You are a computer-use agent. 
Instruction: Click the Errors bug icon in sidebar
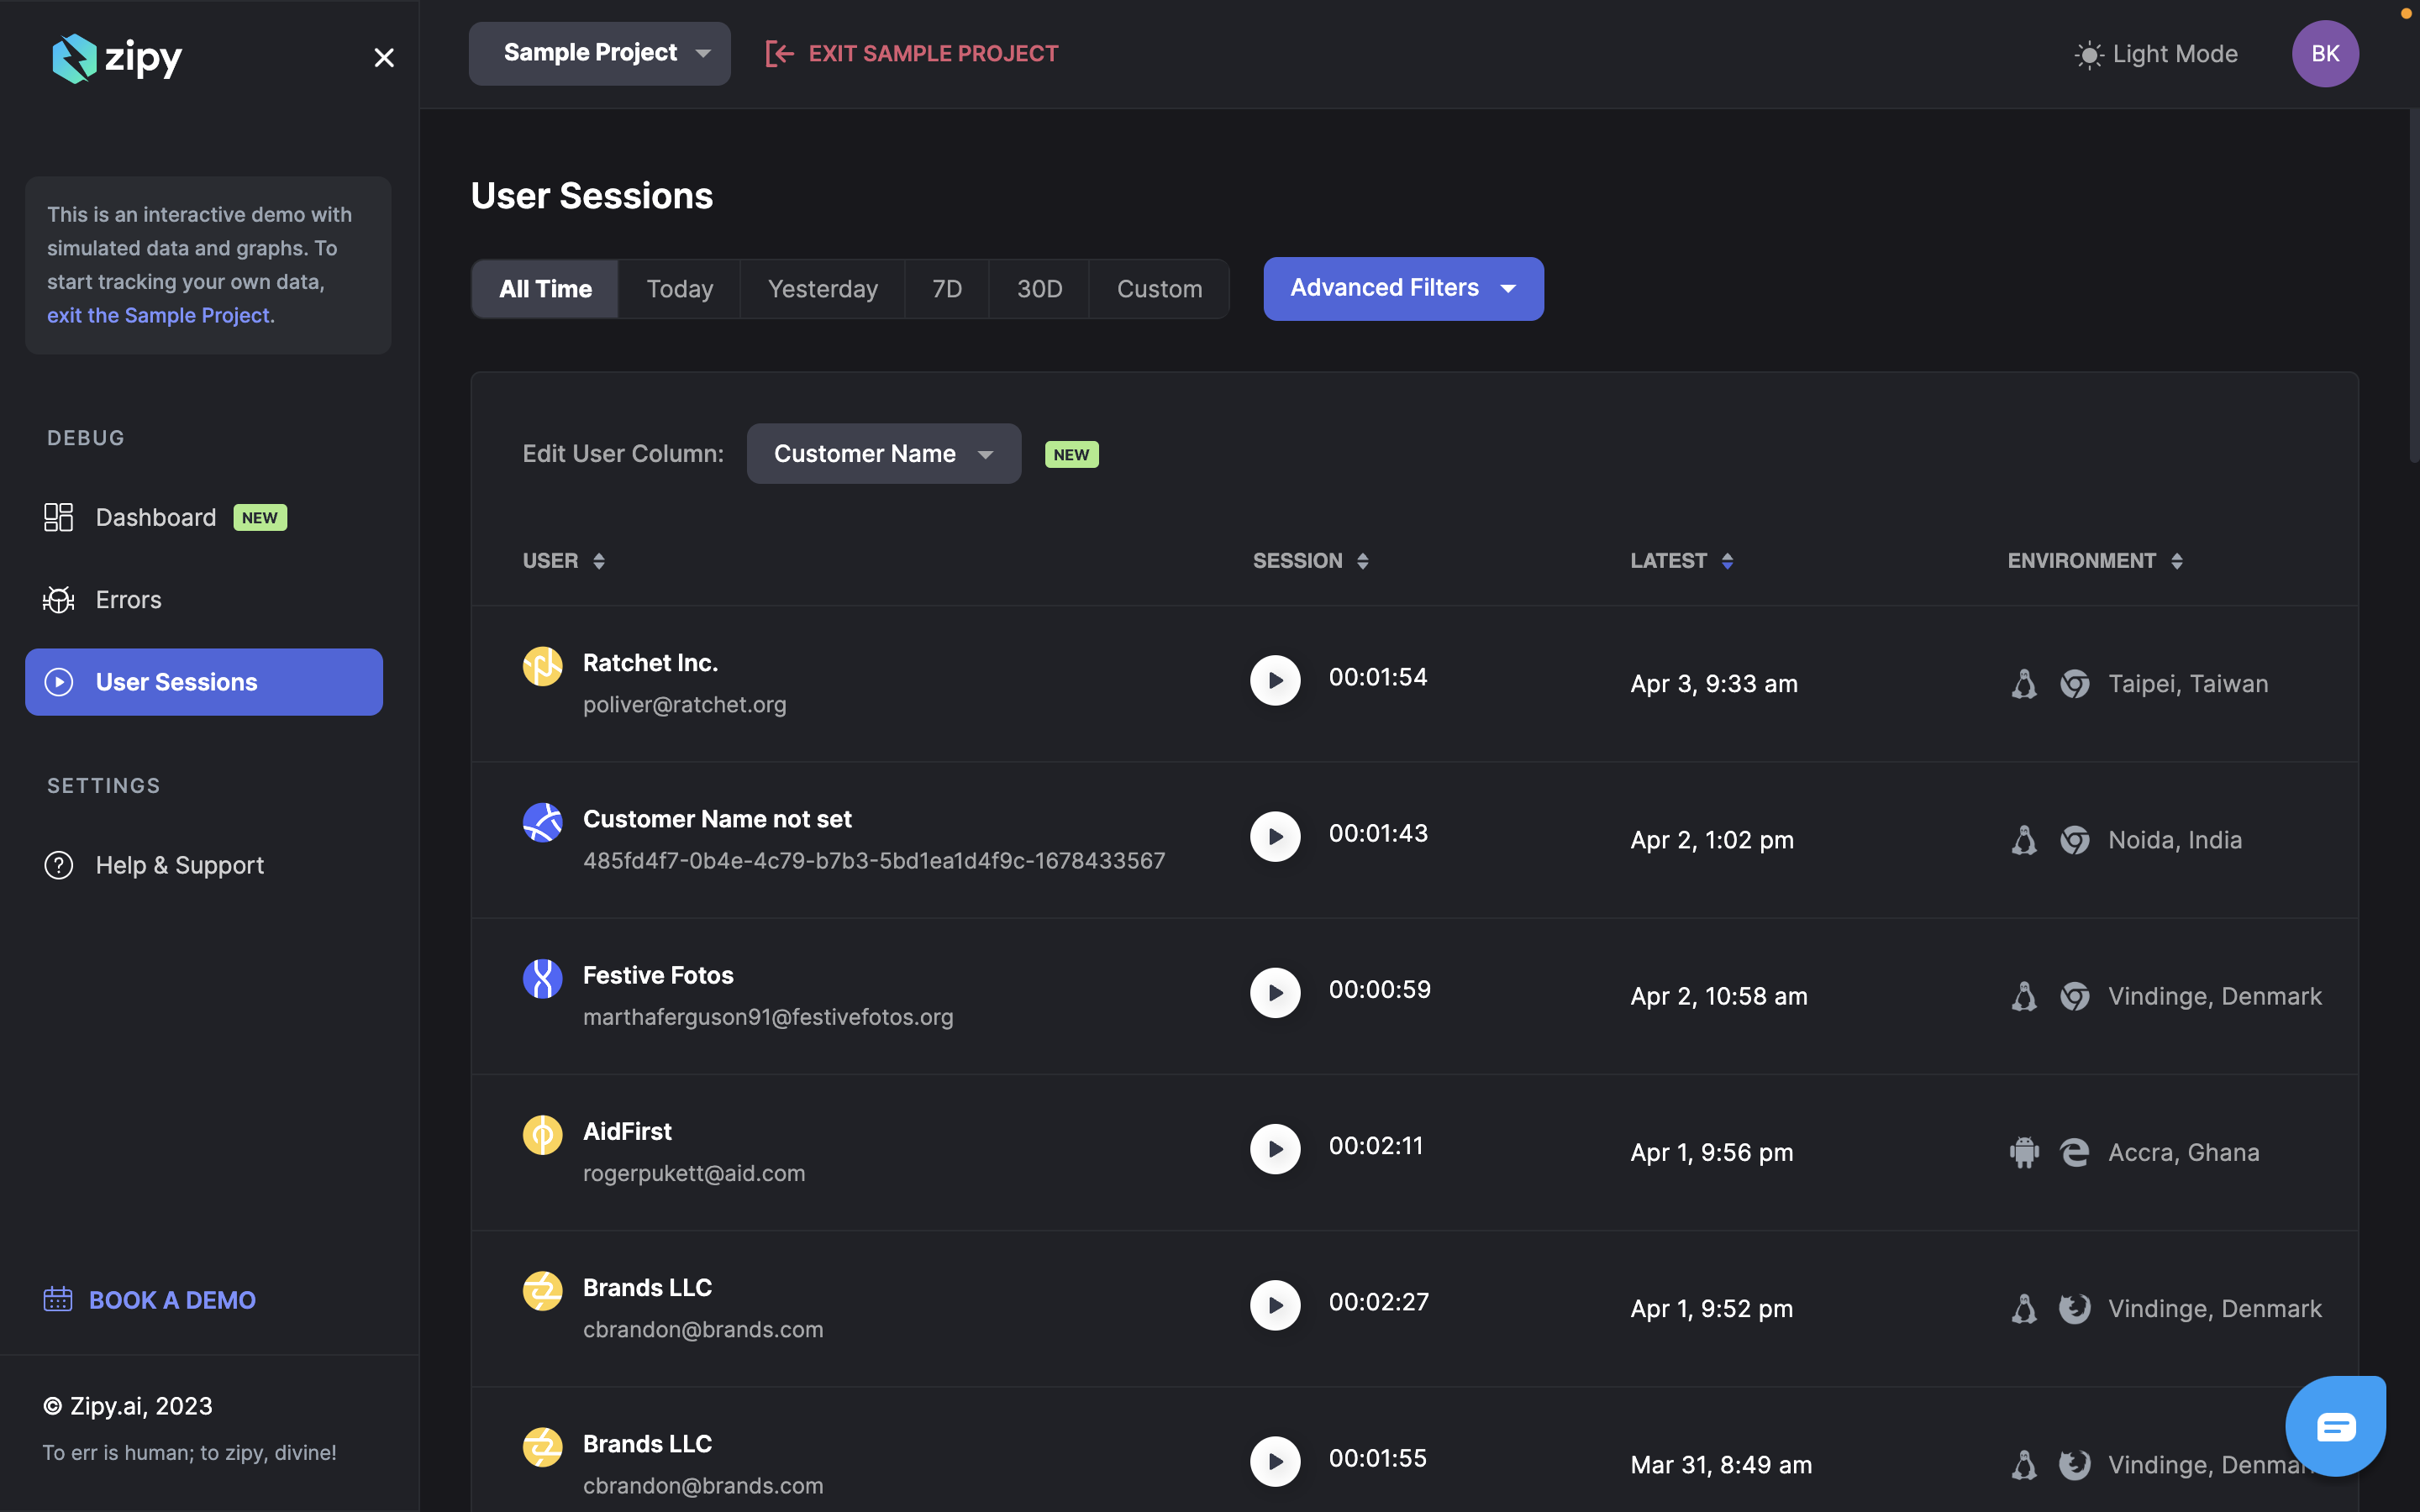click(x=59, y=600)
